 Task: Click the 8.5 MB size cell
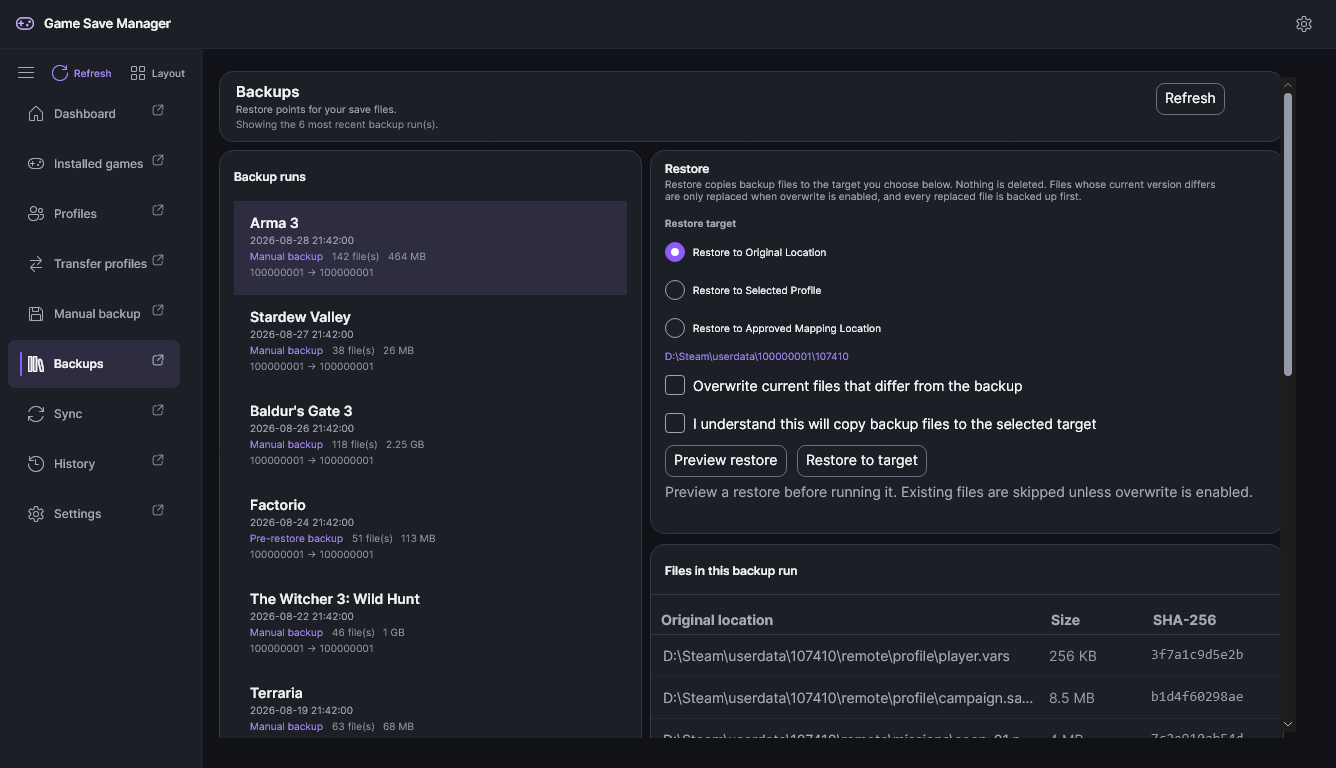(x=1071, y=697)
